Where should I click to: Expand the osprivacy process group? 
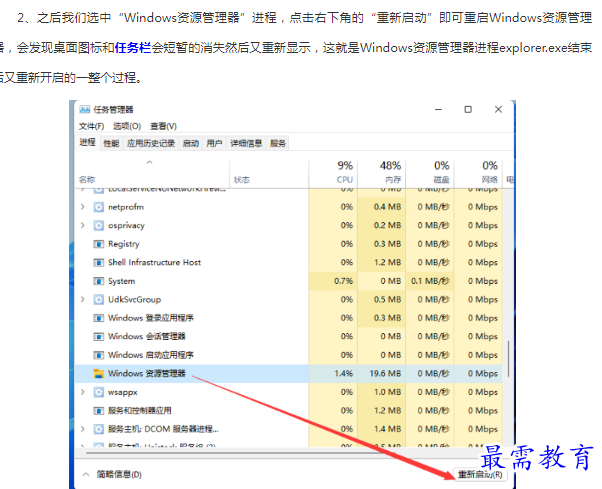coord(83,225)
